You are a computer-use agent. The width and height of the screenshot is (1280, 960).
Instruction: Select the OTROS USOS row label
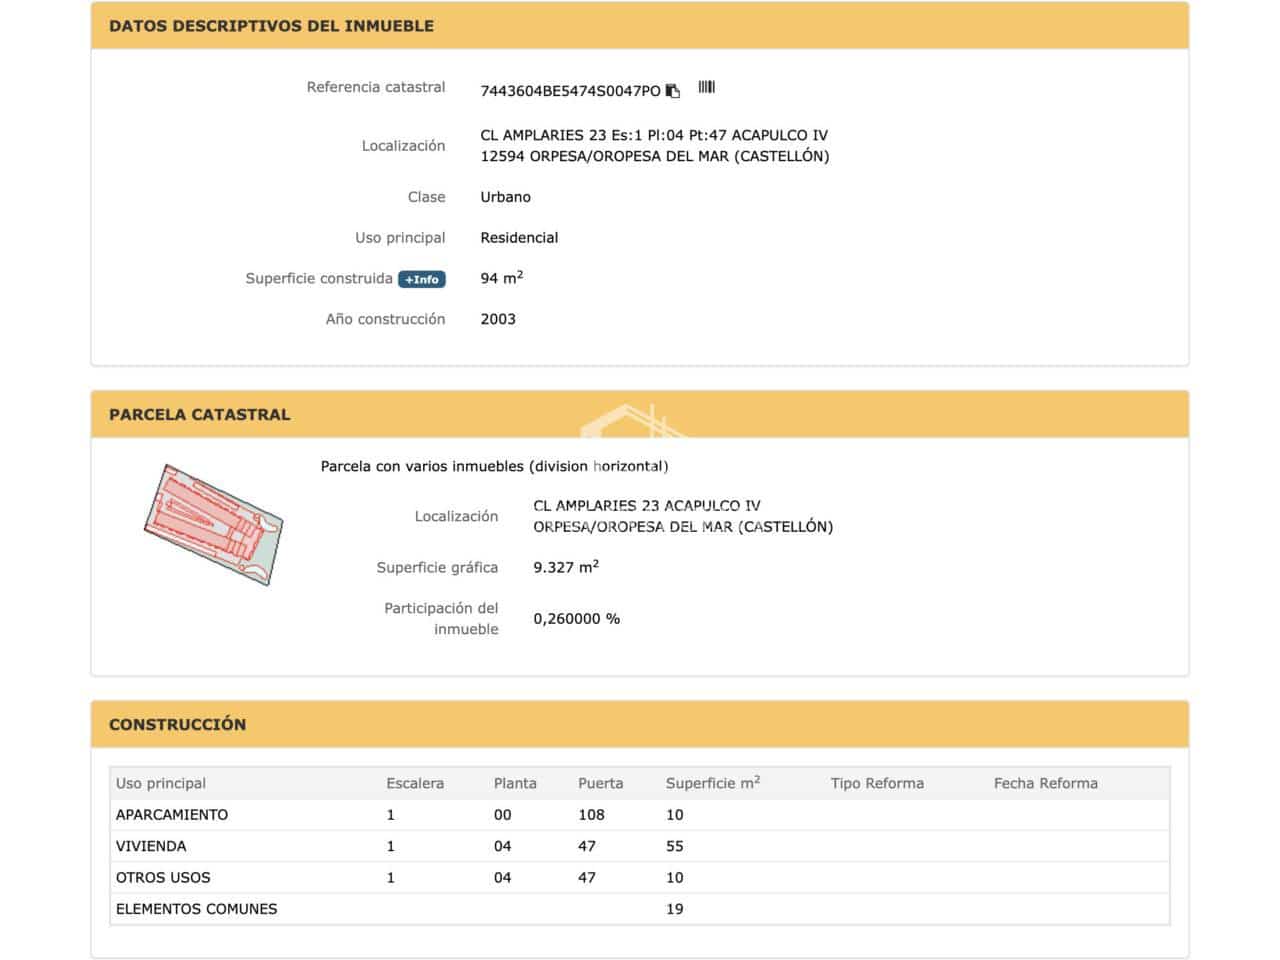pyautogui.click(x=163, y=878)
